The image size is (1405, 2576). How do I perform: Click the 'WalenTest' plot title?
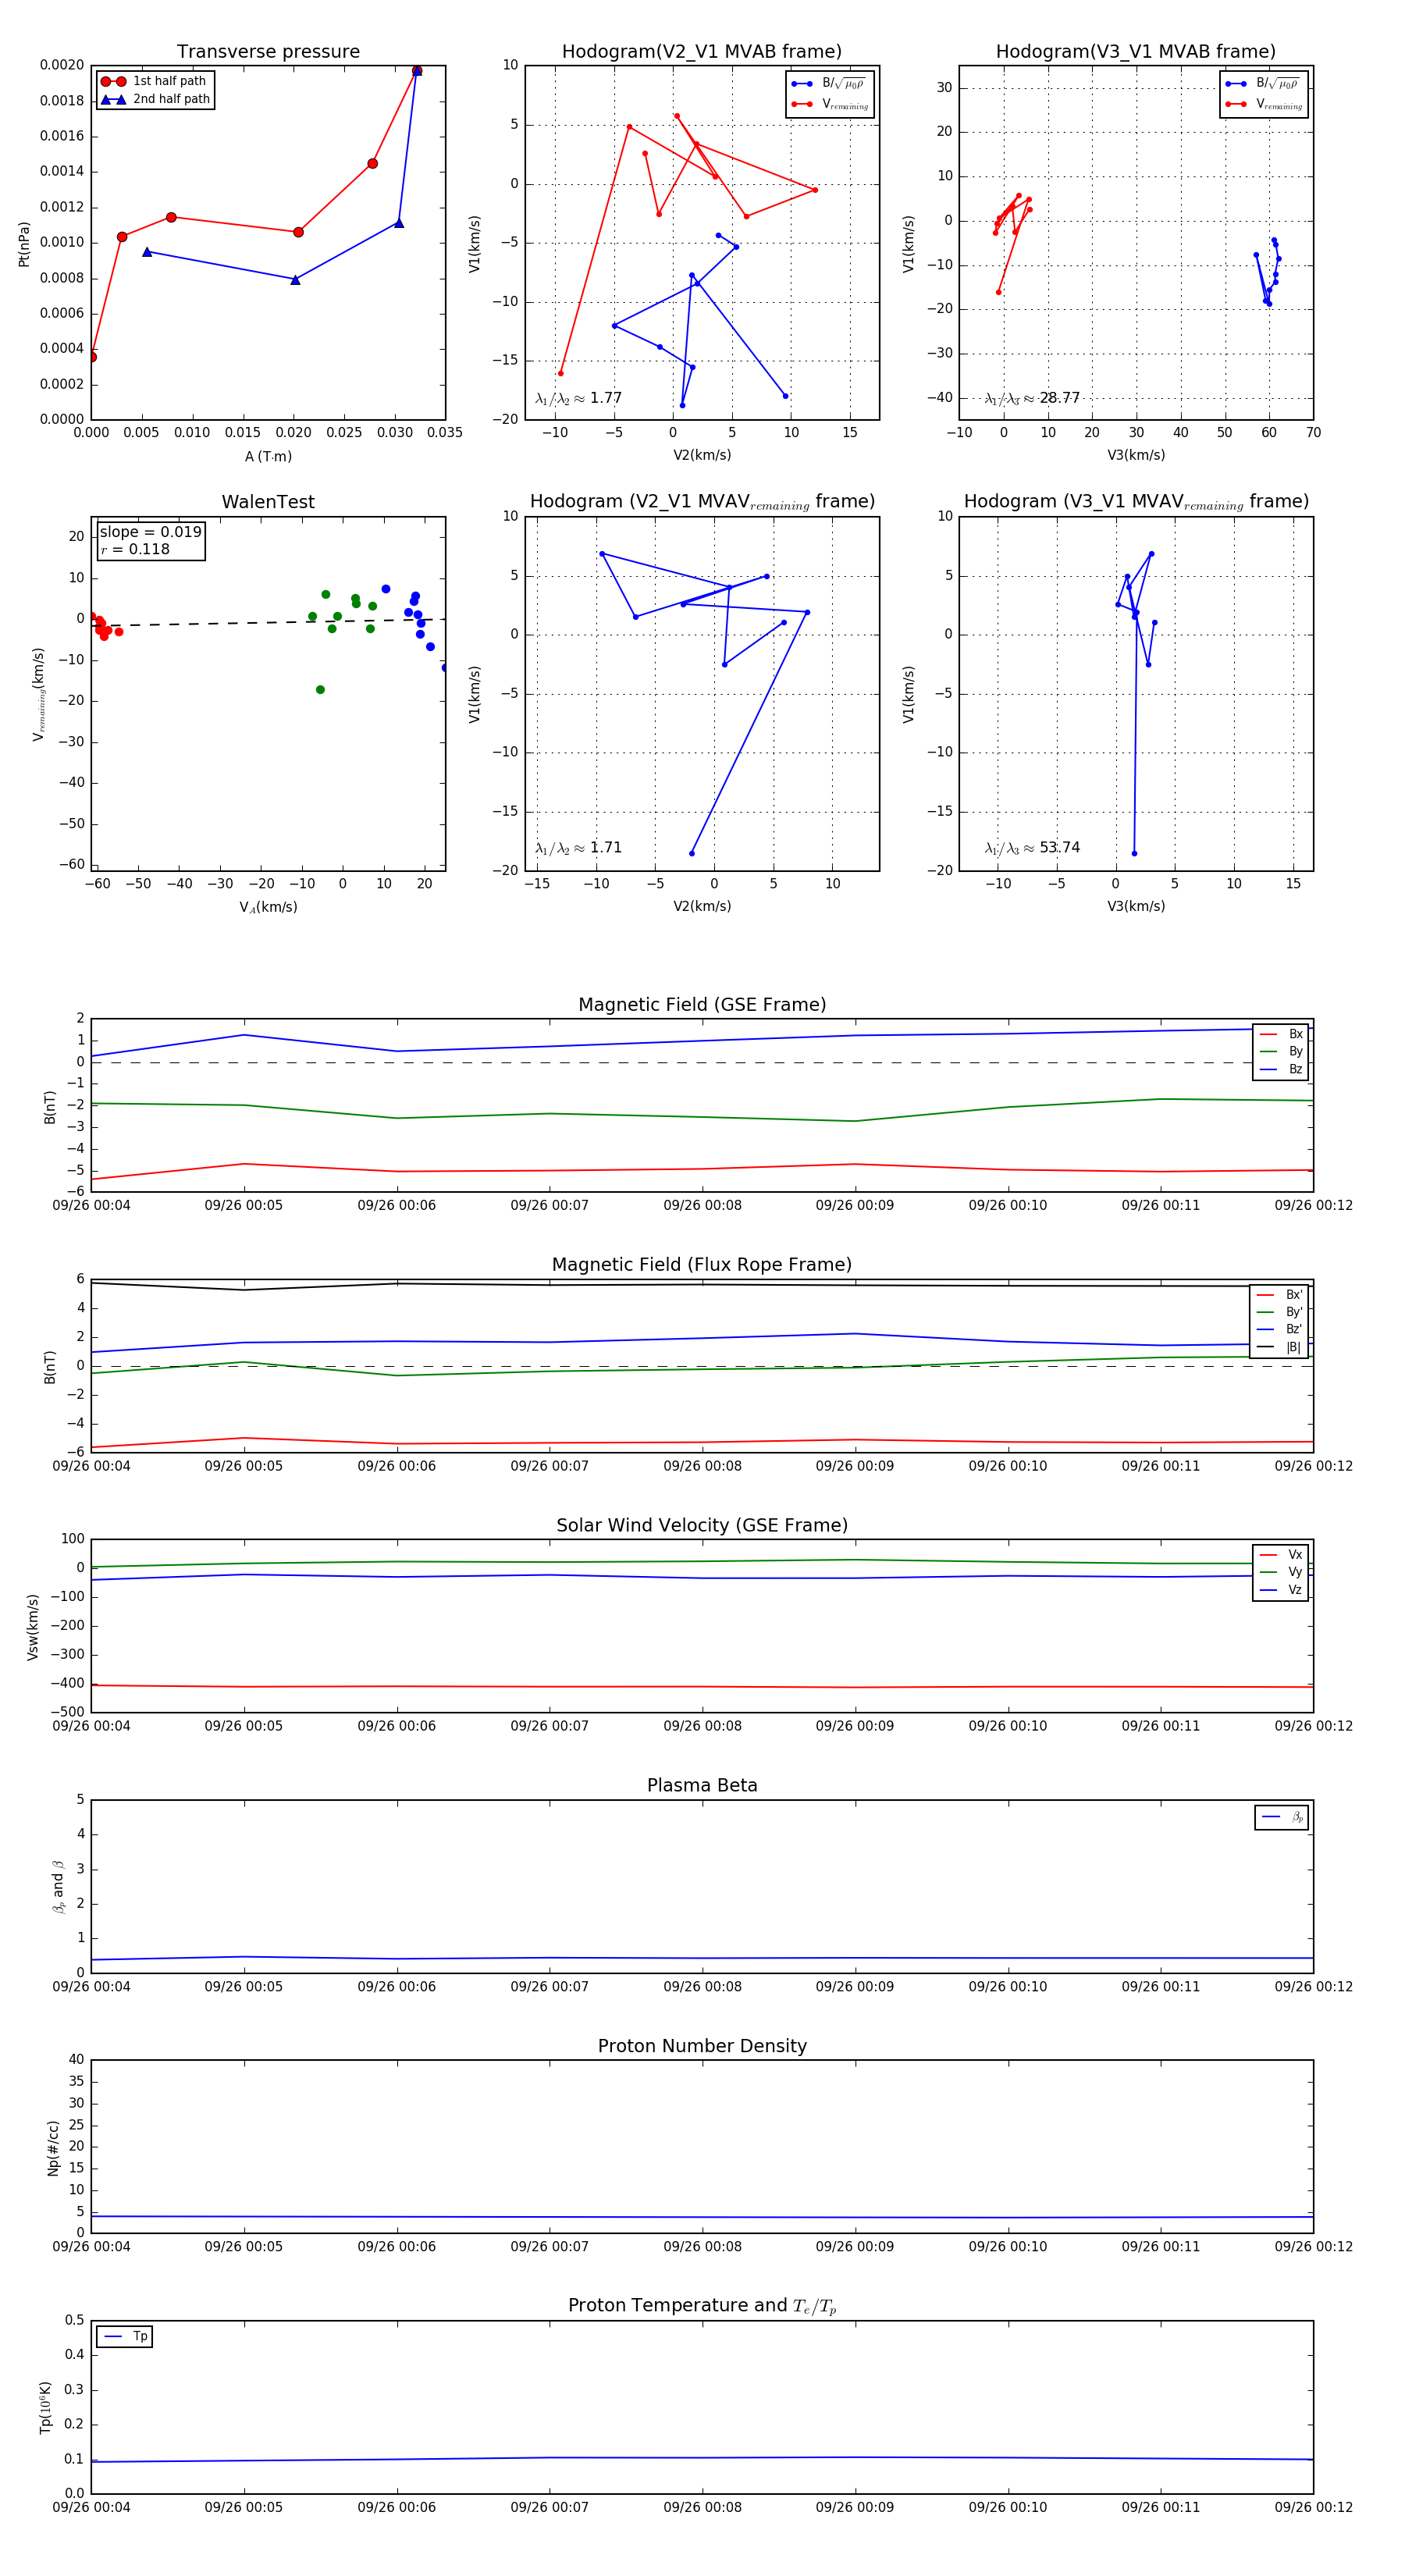[268, 502]
